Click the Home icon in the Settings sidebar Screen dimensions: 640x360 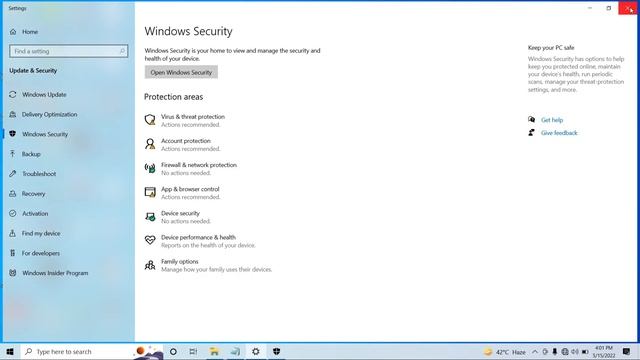(x=13, y=32)
